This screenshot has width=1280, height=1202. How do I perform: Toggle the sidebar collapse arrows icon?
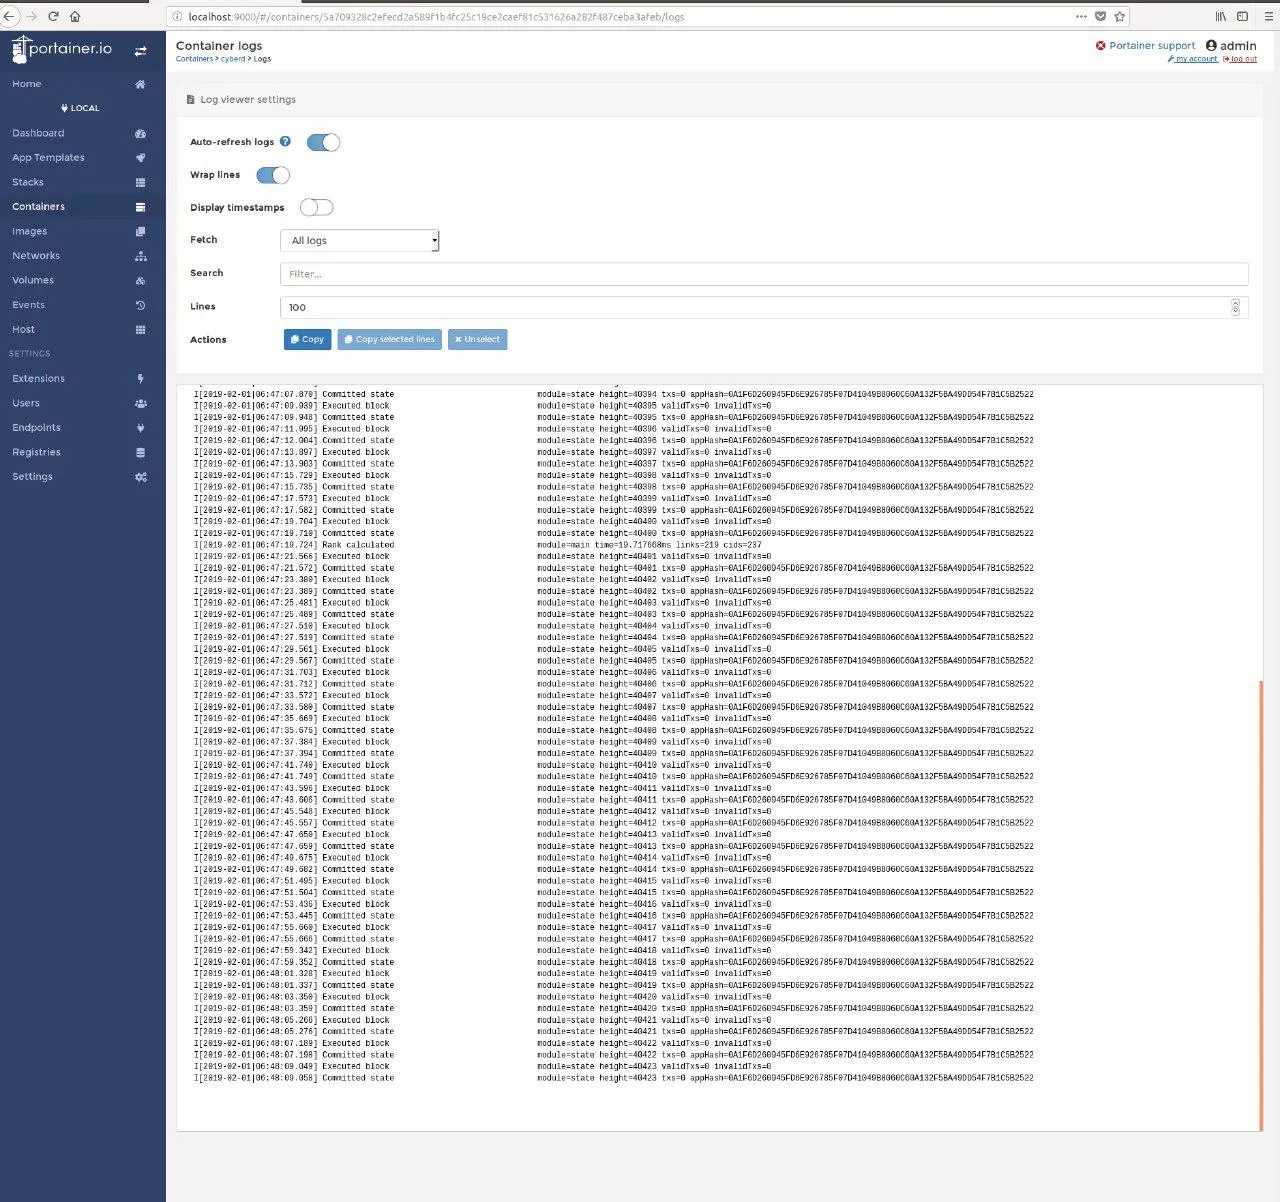click(x=140, y=51)
